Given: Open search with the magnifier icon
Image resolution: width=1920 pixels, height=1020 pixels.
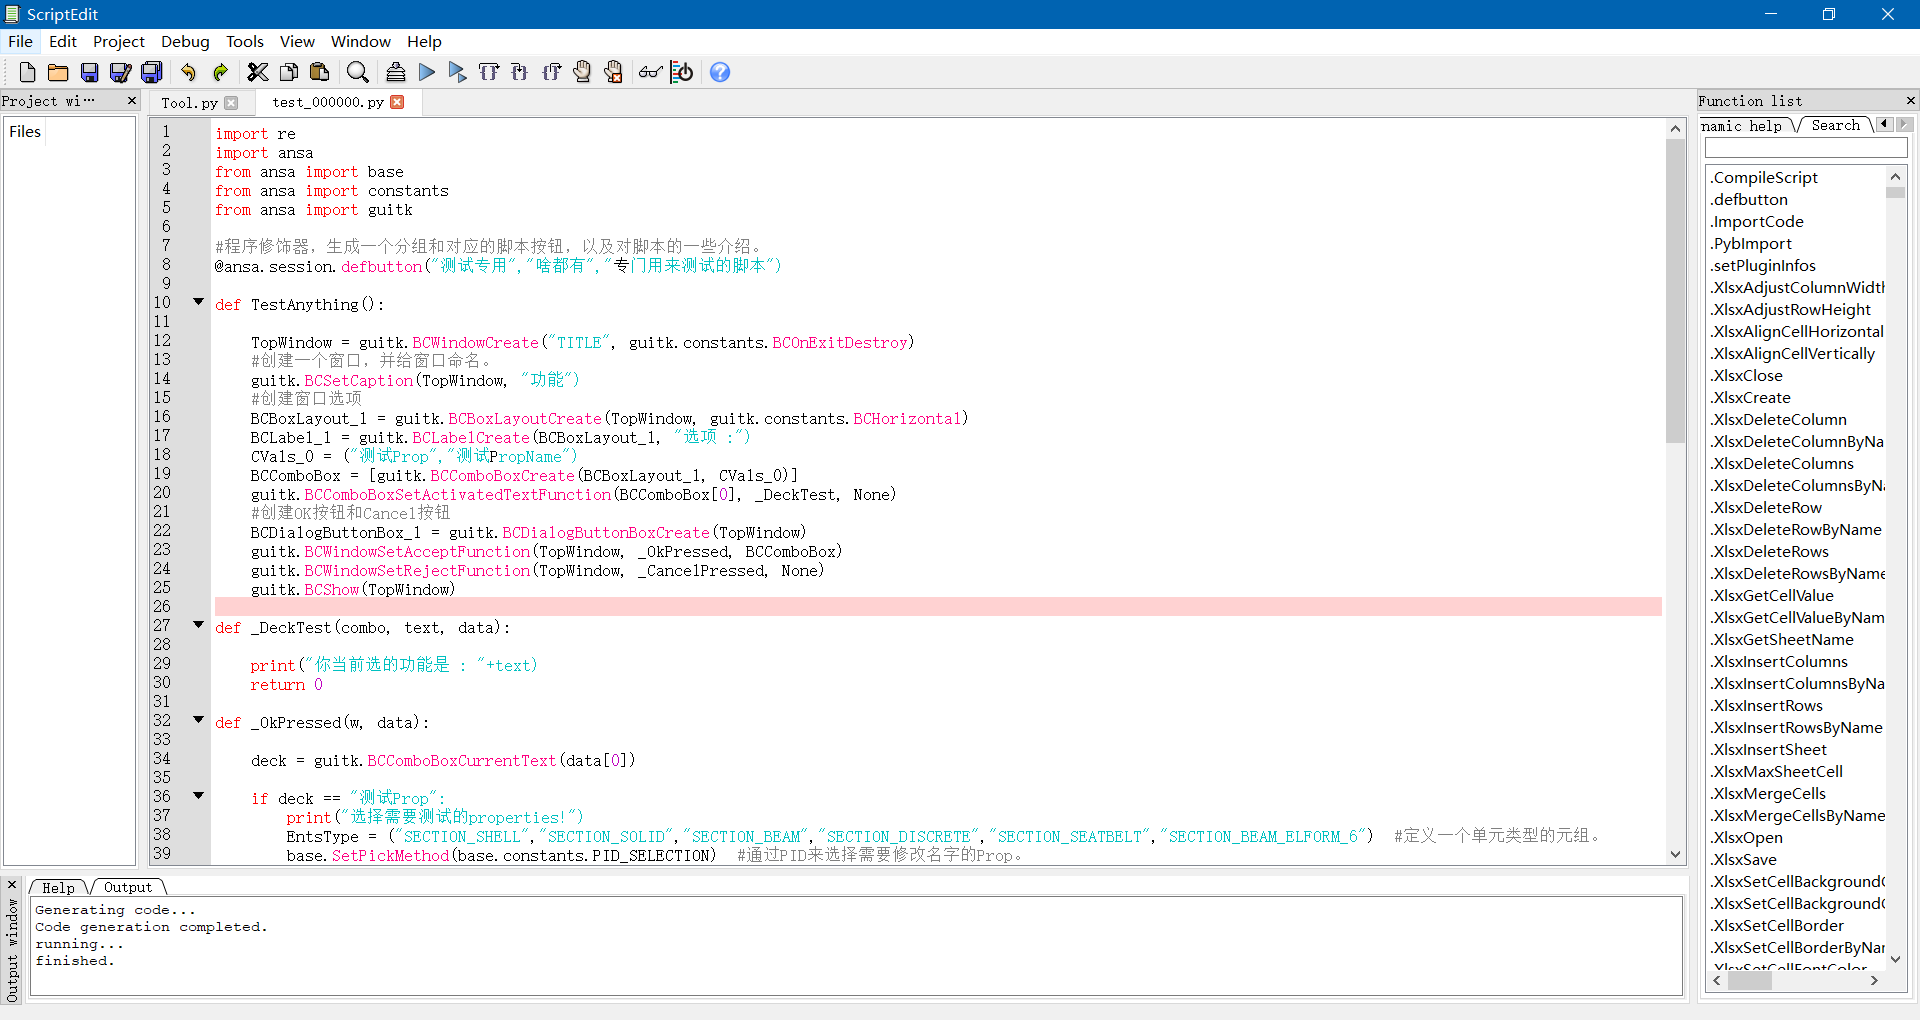Looking at the screenshot, I should click(357, 72).
